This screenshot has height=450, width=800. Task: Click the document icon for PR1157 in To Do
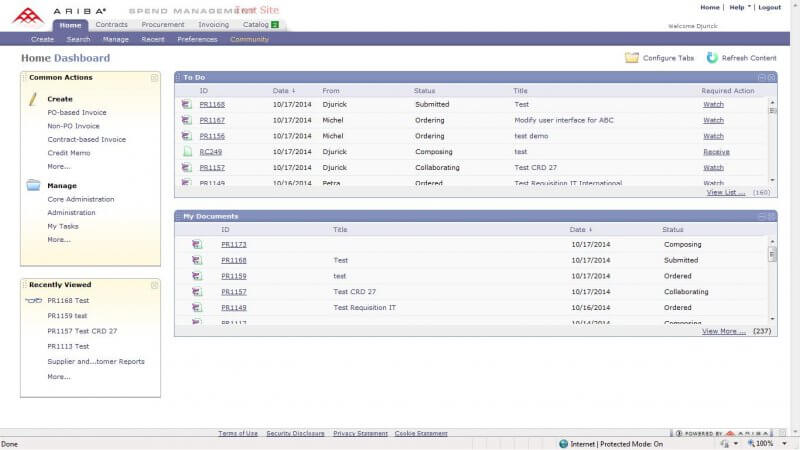(x=186, y=167)
